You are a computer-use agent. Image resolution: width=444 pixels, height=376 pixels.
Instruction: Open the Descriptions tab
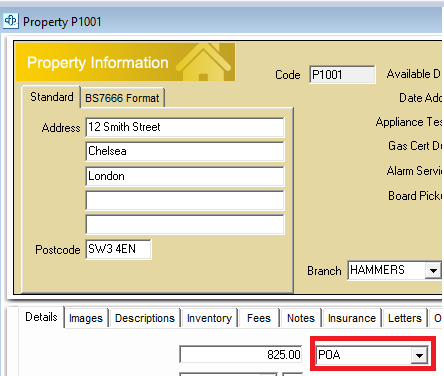click(x=145, y=318)
